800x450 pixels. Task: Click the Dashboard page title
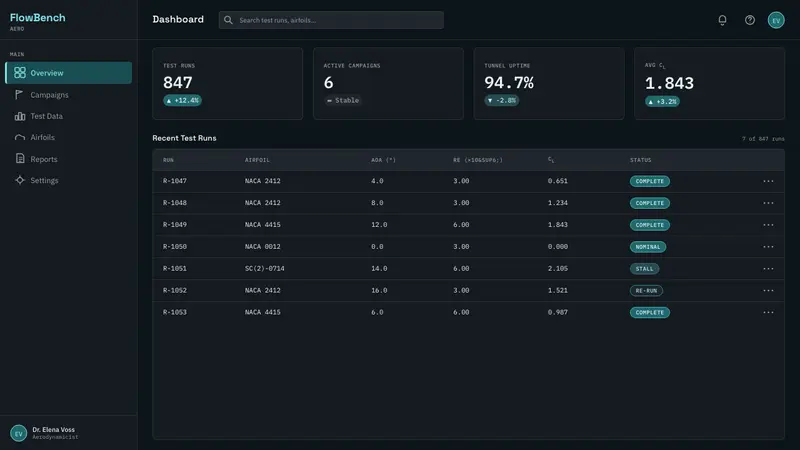click(178, 19)
